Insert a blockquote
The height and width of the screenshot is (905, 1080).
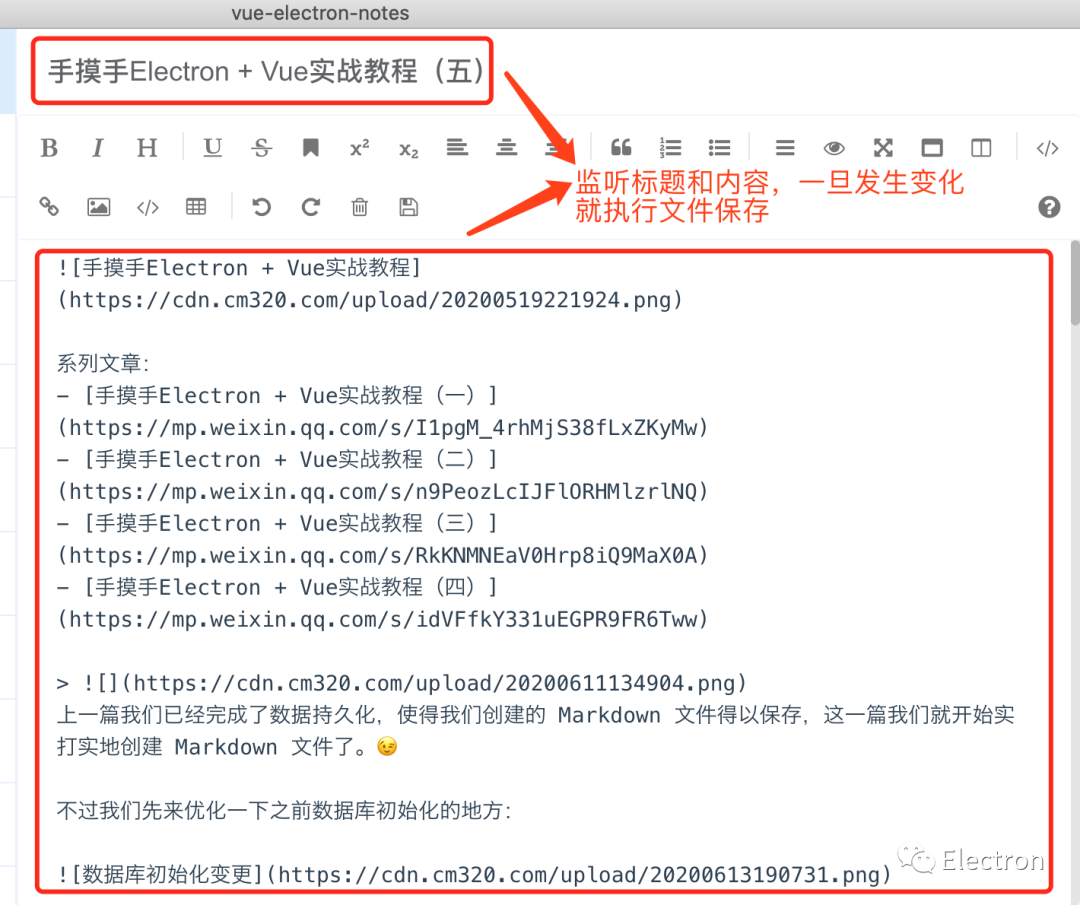pyautogui.click(x=621, y=147)
